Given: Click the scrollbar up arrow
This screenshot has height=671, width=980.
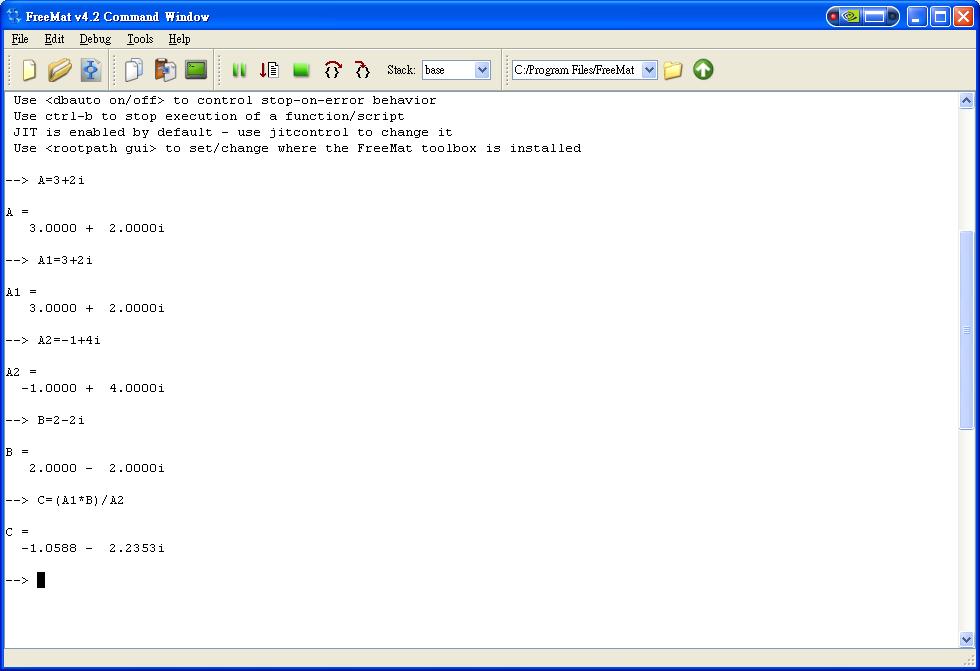Looking at the screenshot, I should tap(966, 101).
